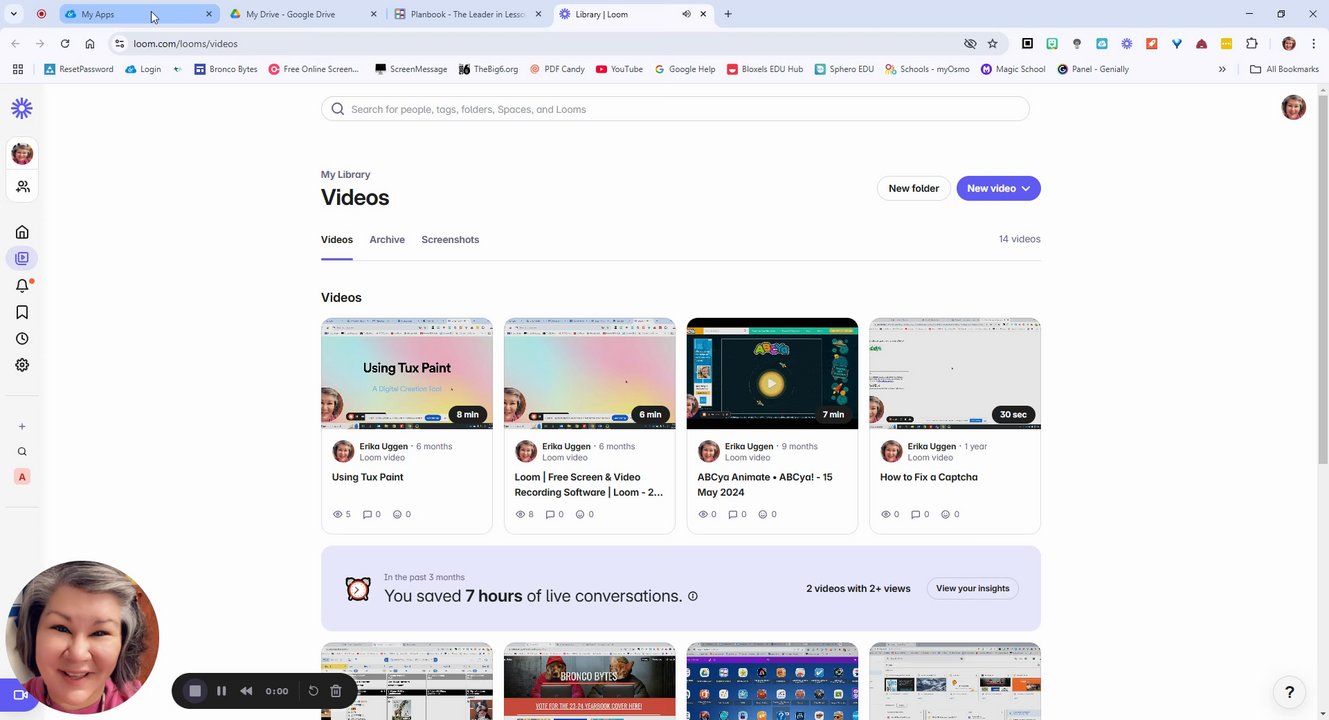Open PDF Candy bookmark
The image size is (1329, 720).
tap(557, 69)
